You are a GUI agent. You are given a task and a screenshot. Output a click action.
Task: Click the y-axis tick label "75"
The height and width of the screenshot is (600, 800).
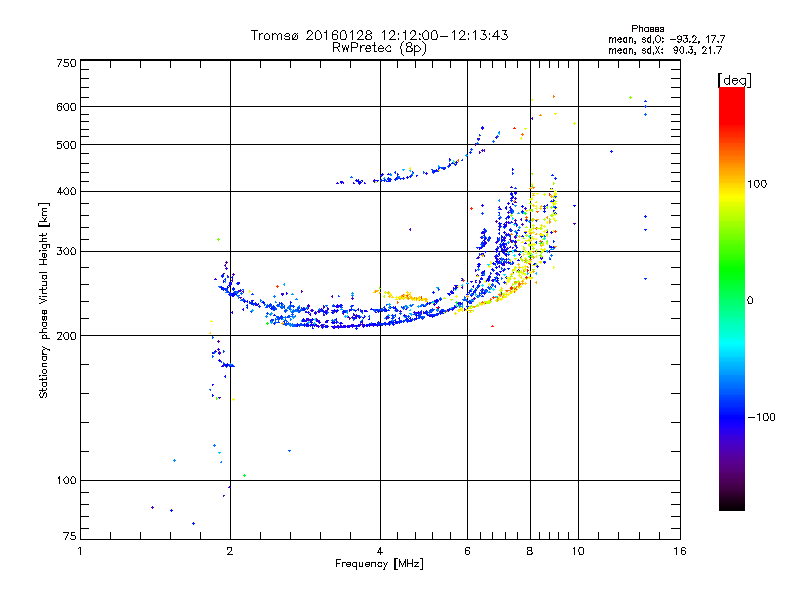click(x=70, y=536)
